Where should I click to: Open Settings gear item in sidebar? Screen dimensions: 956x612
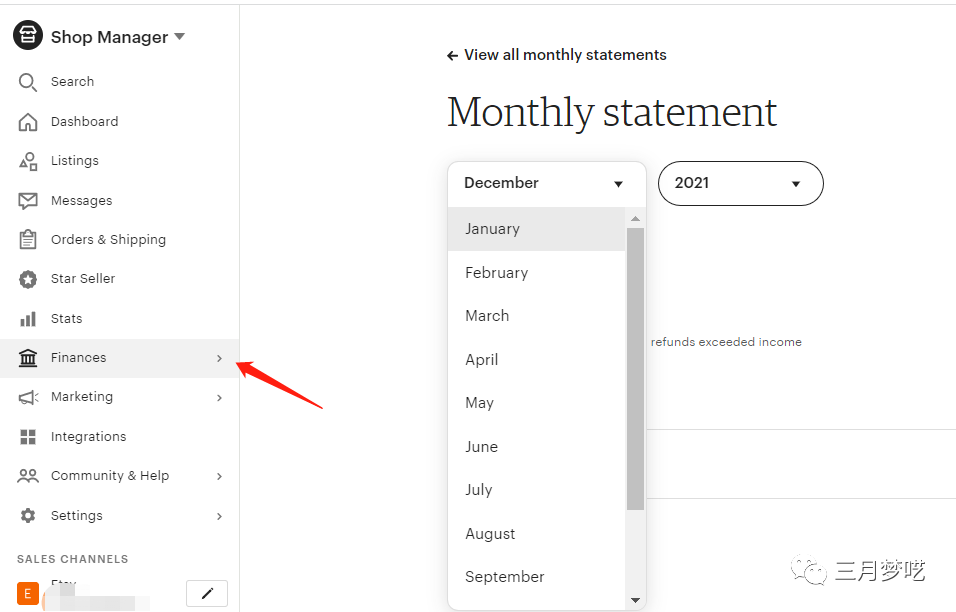pyautogui.click(x=28, y=516)
